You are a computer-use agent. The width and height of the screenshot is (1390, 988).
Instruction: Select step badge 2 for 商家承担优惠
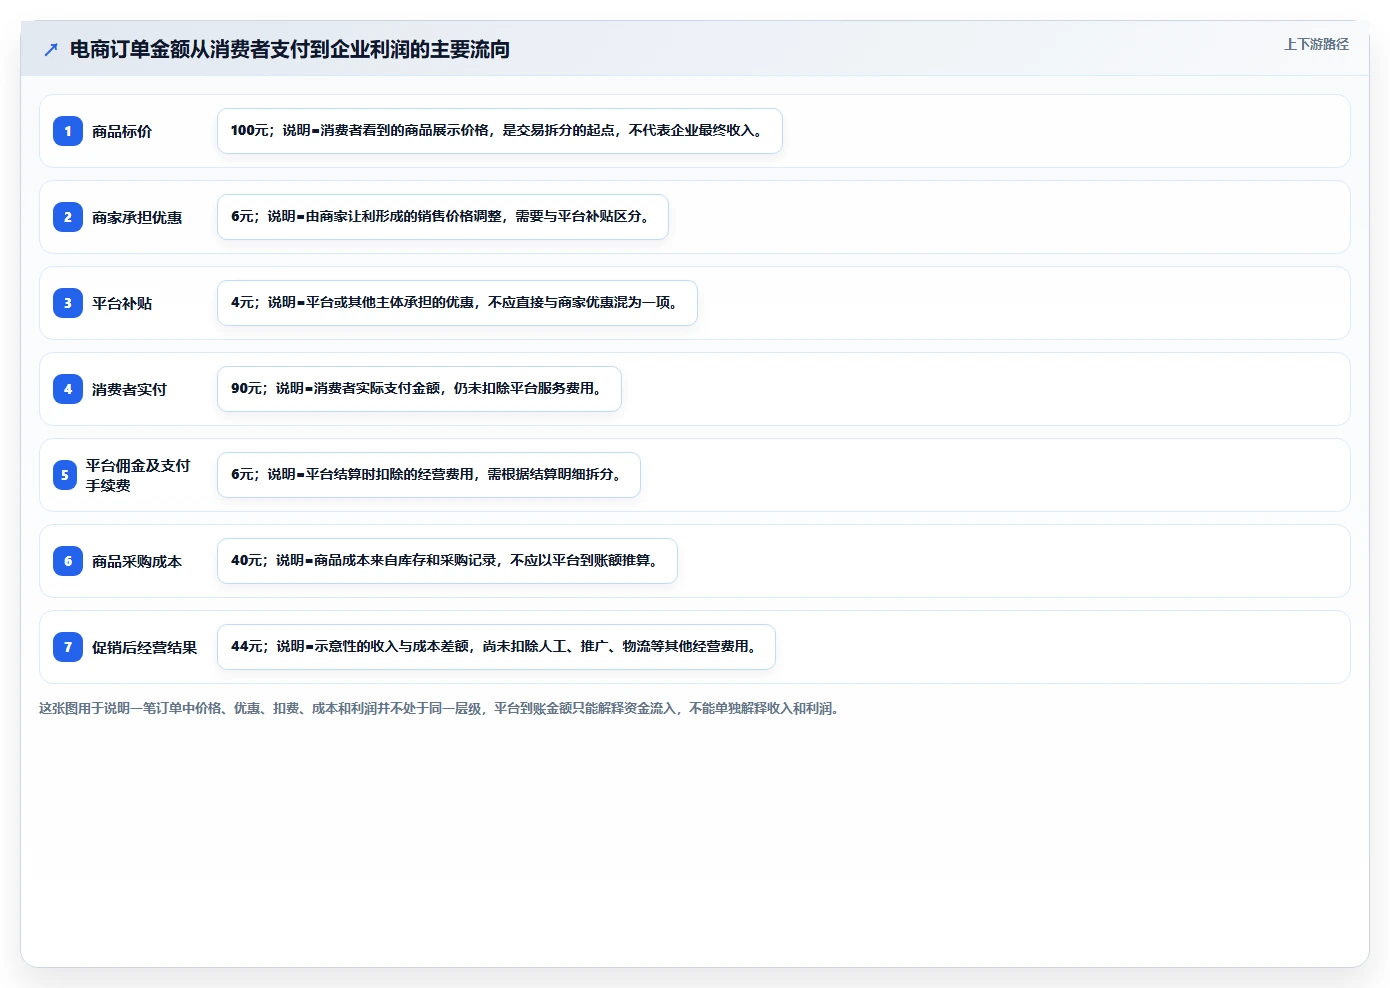point(68,217)
